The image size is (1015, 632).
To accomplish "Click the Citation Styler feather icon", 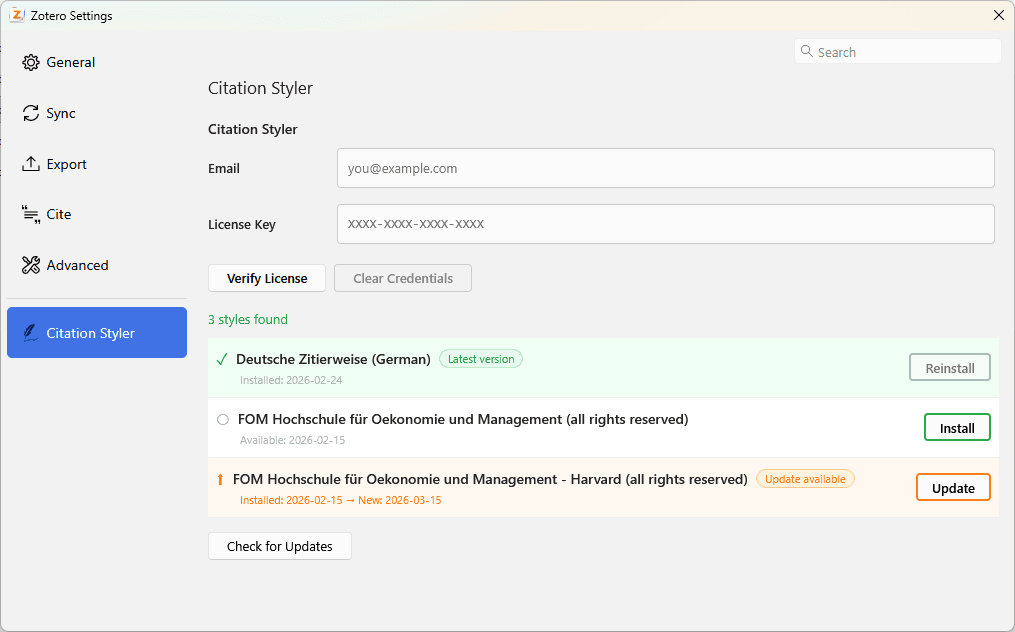I will coord(31,333).
